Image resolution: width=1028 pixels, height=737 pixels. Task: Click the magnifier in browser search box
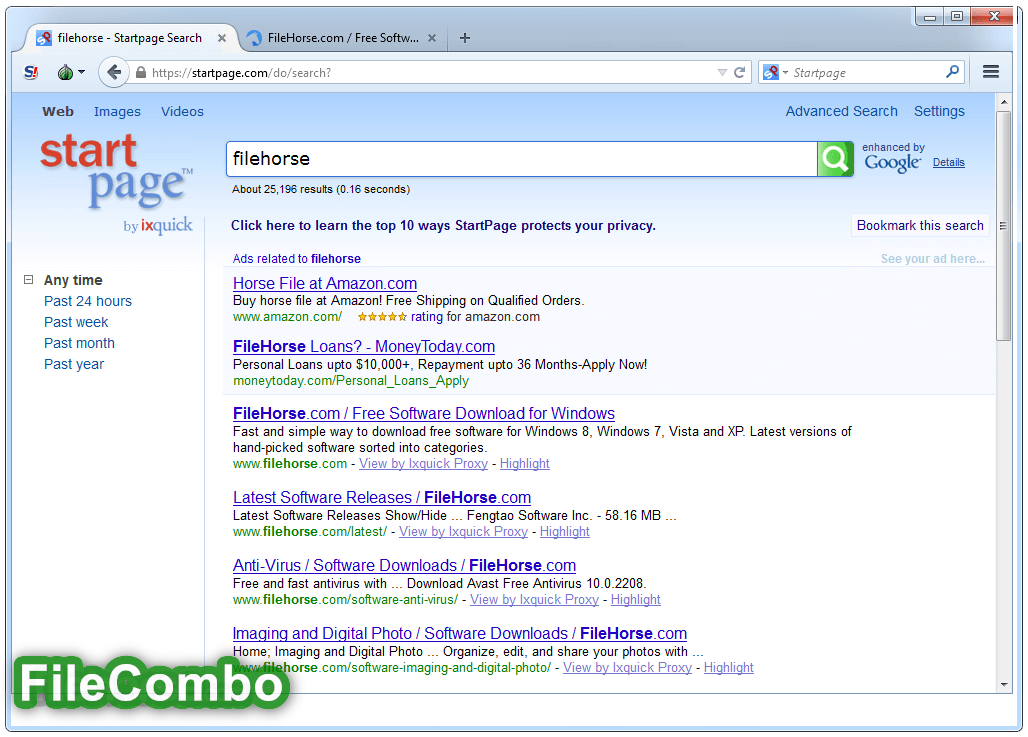point(953,71)
